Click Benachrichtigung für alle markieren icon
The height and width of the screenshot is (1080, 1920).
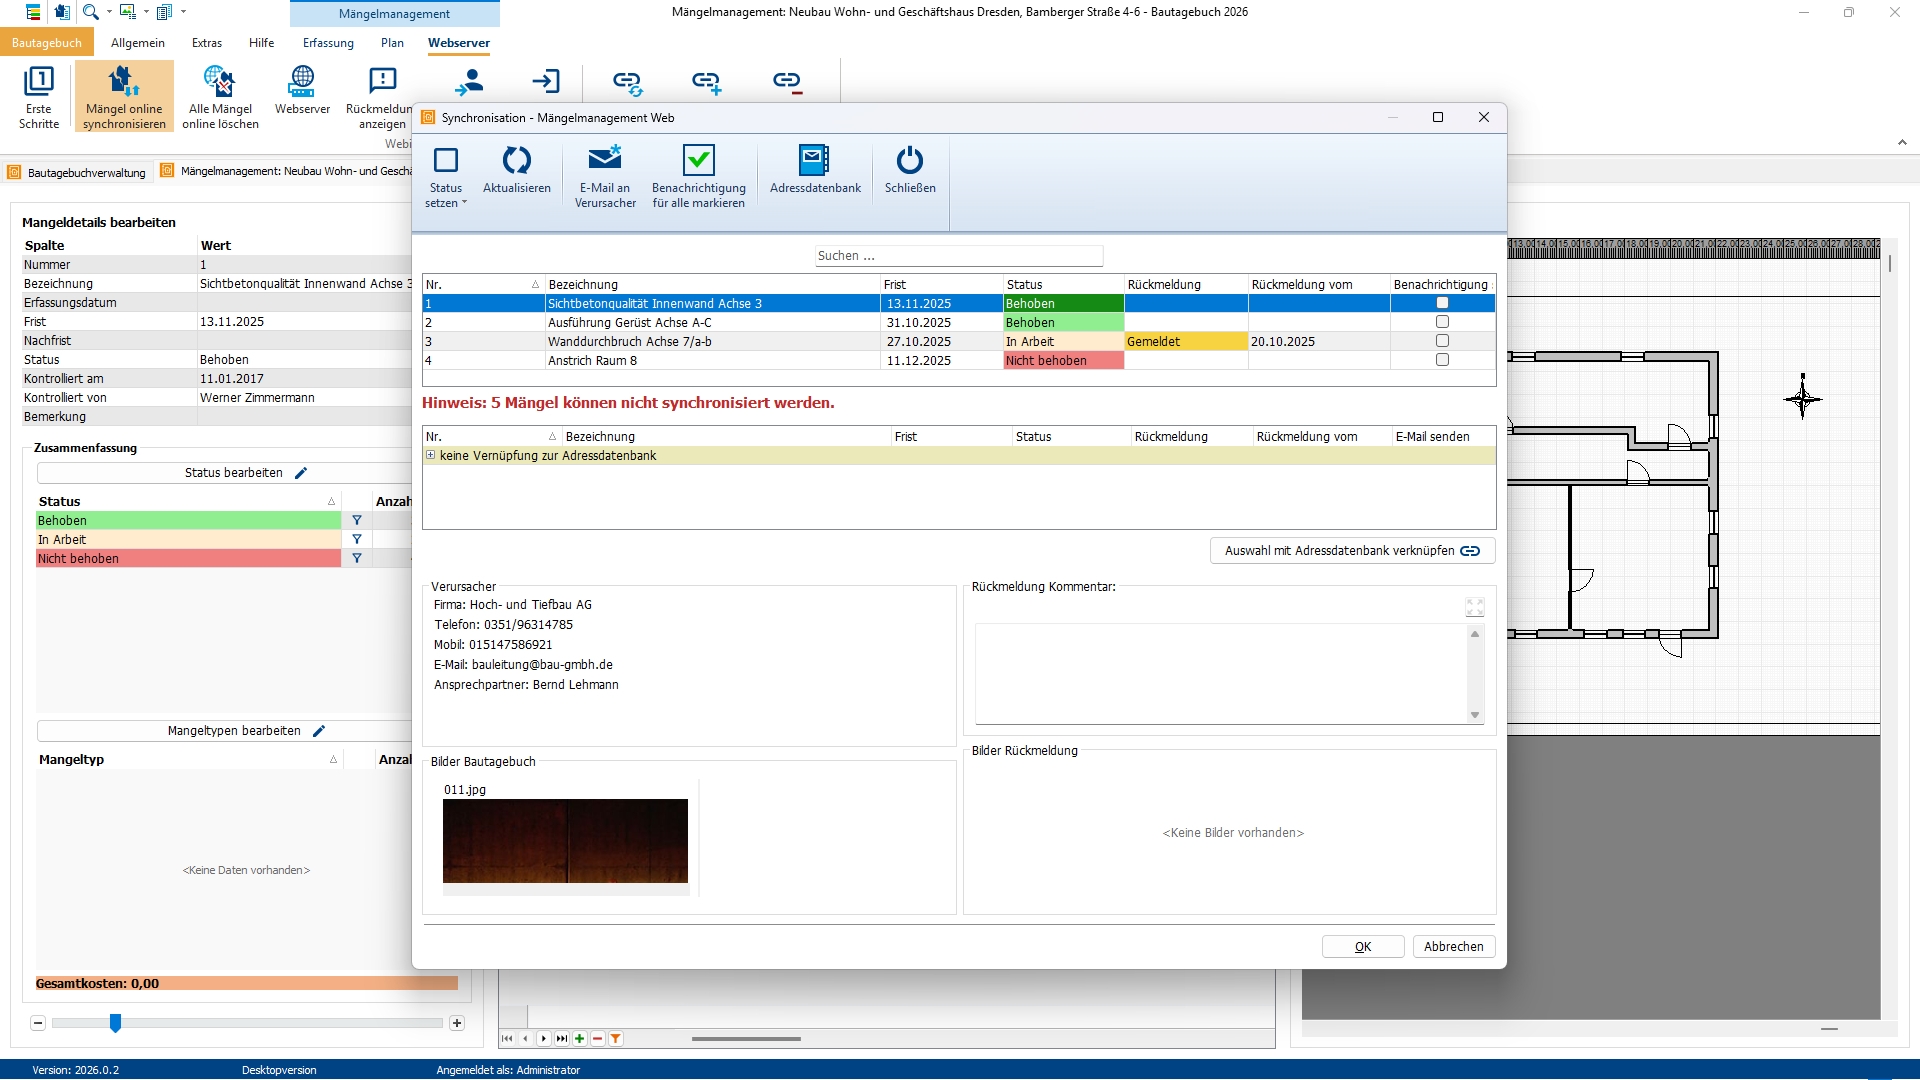coord(698,161)
